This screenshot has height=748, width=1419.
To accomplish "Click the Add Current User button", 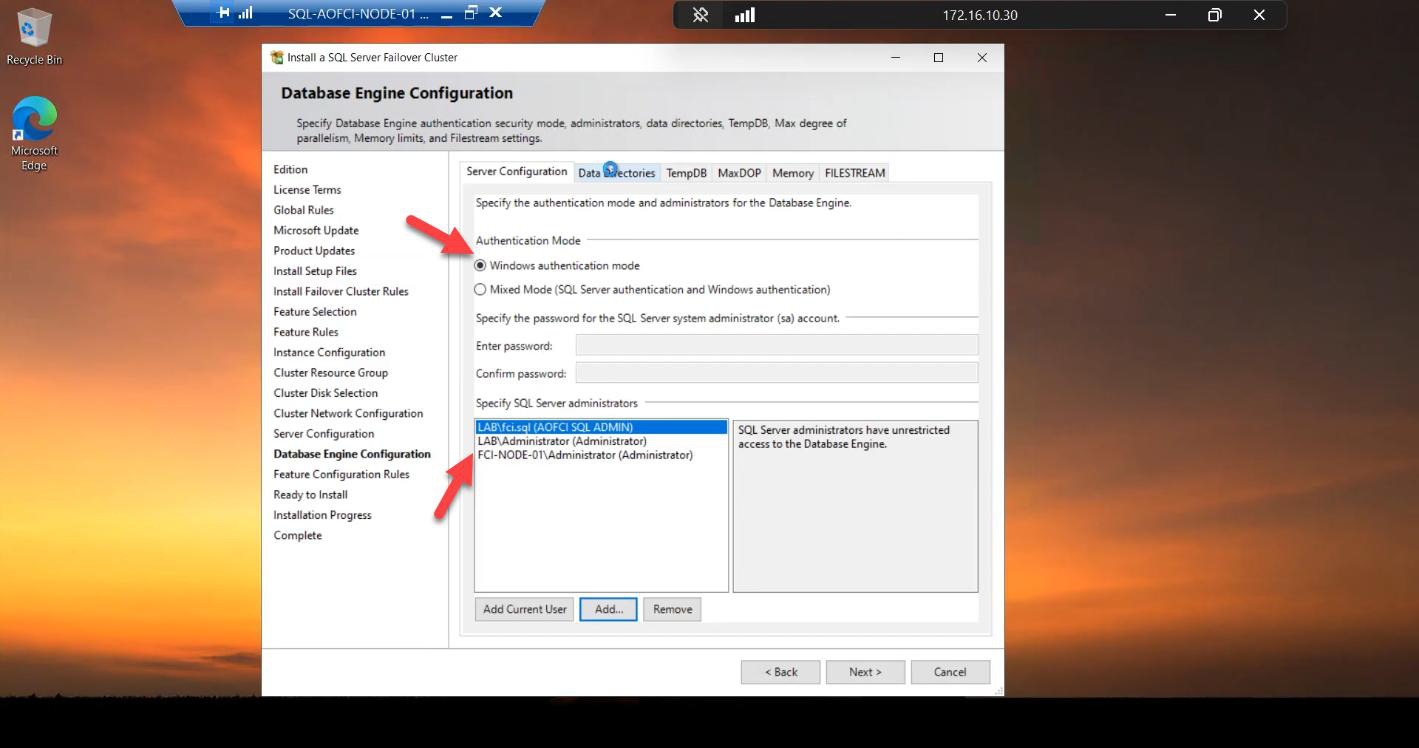I will point(525,609).
